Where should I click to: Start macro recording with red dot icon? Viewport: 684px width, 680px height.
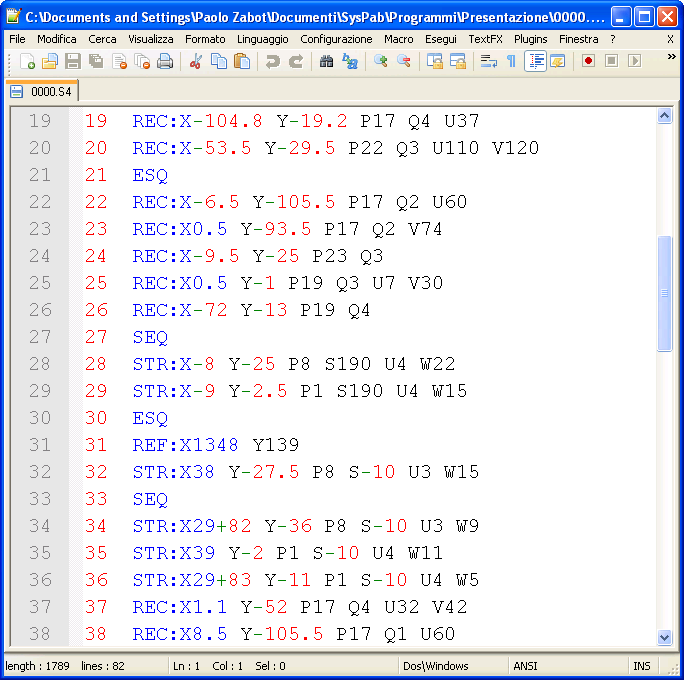tap(588, 61)
